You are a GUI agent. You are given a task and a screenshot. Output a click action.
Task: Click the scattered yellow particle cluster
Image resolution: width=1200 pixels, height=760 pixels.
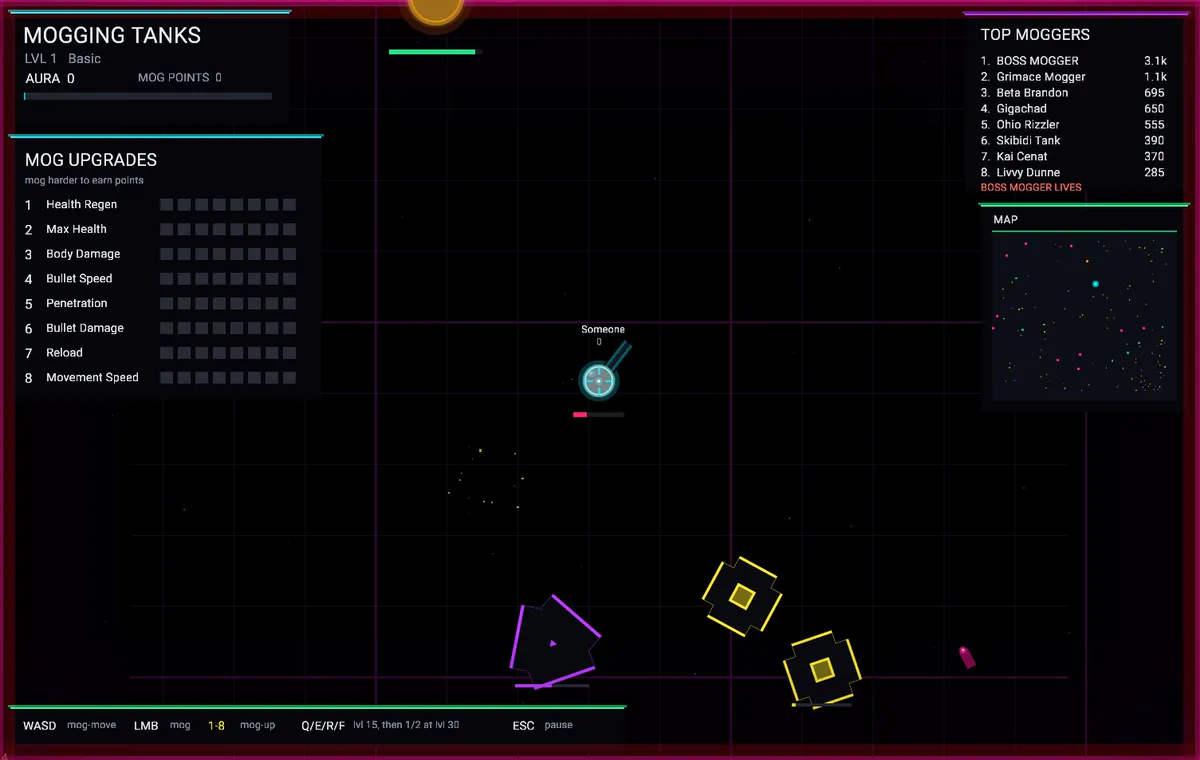485,478
